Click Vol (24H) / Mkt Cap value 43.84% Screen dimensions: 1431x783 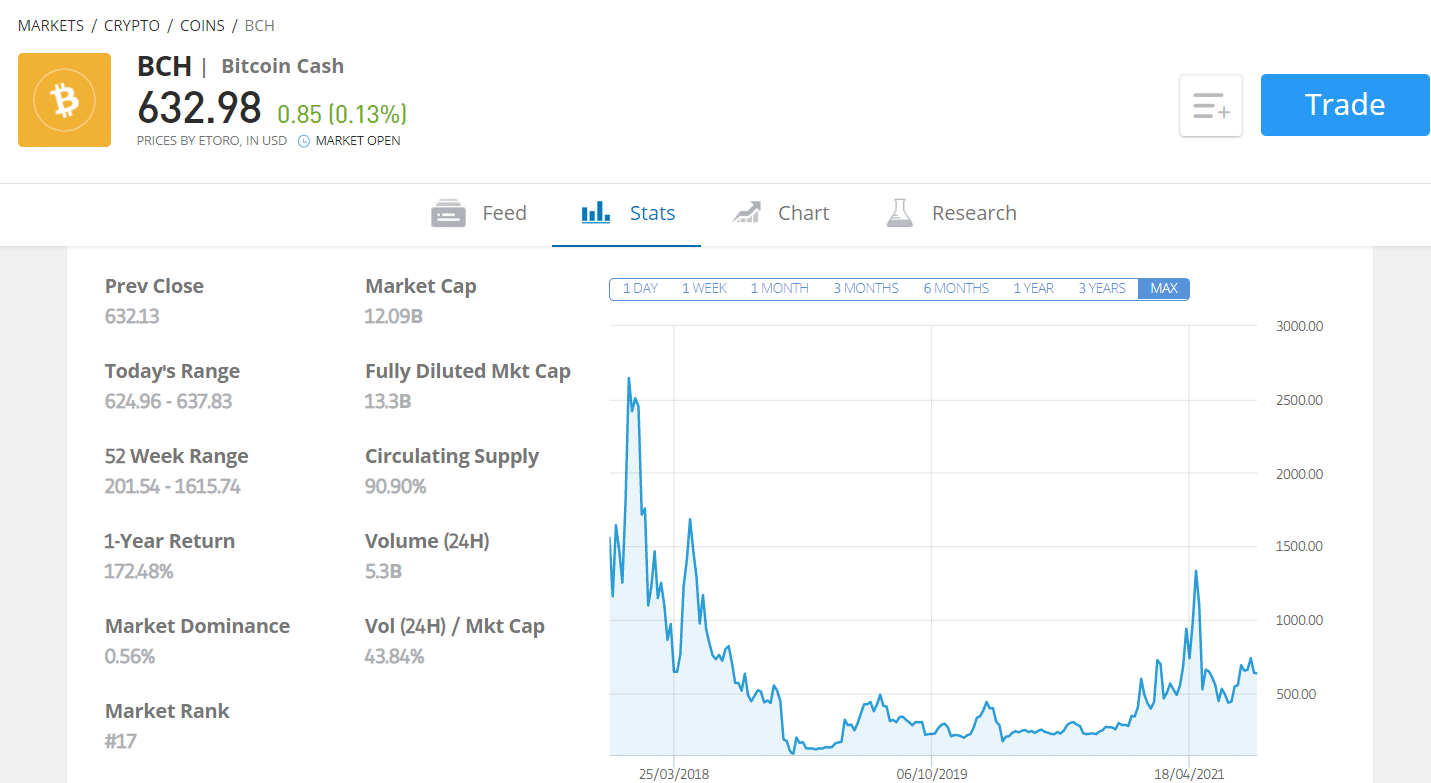[x=394, y=657]
